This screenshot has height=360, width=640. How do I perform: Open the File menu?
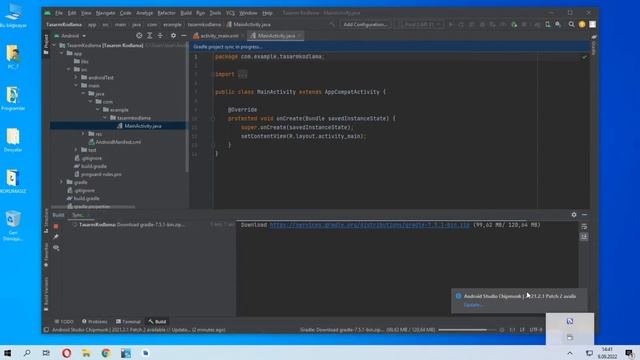click(x=59, y=13)
